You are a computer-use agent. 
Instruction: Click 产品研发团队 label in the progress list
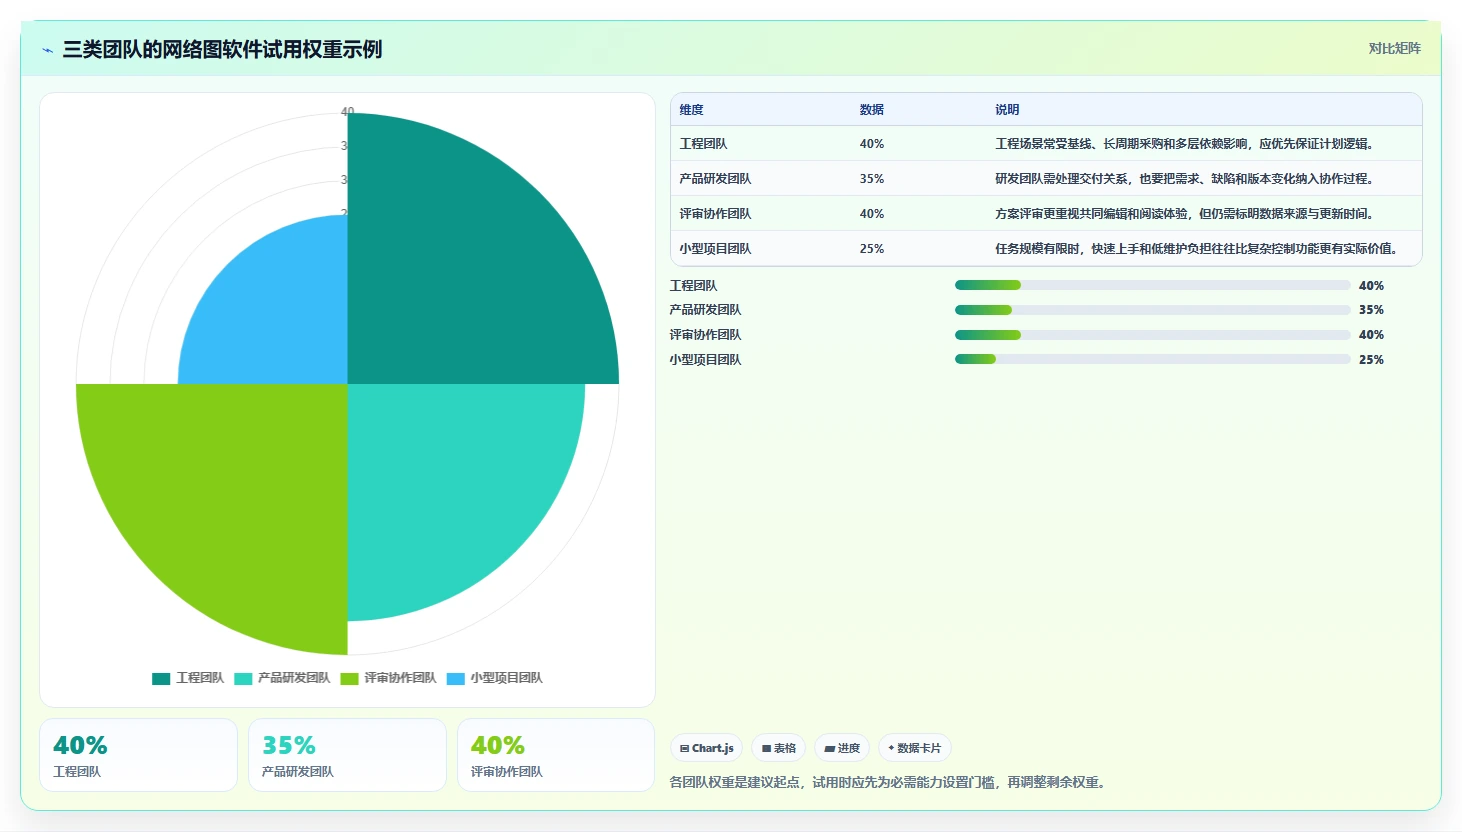705,310
